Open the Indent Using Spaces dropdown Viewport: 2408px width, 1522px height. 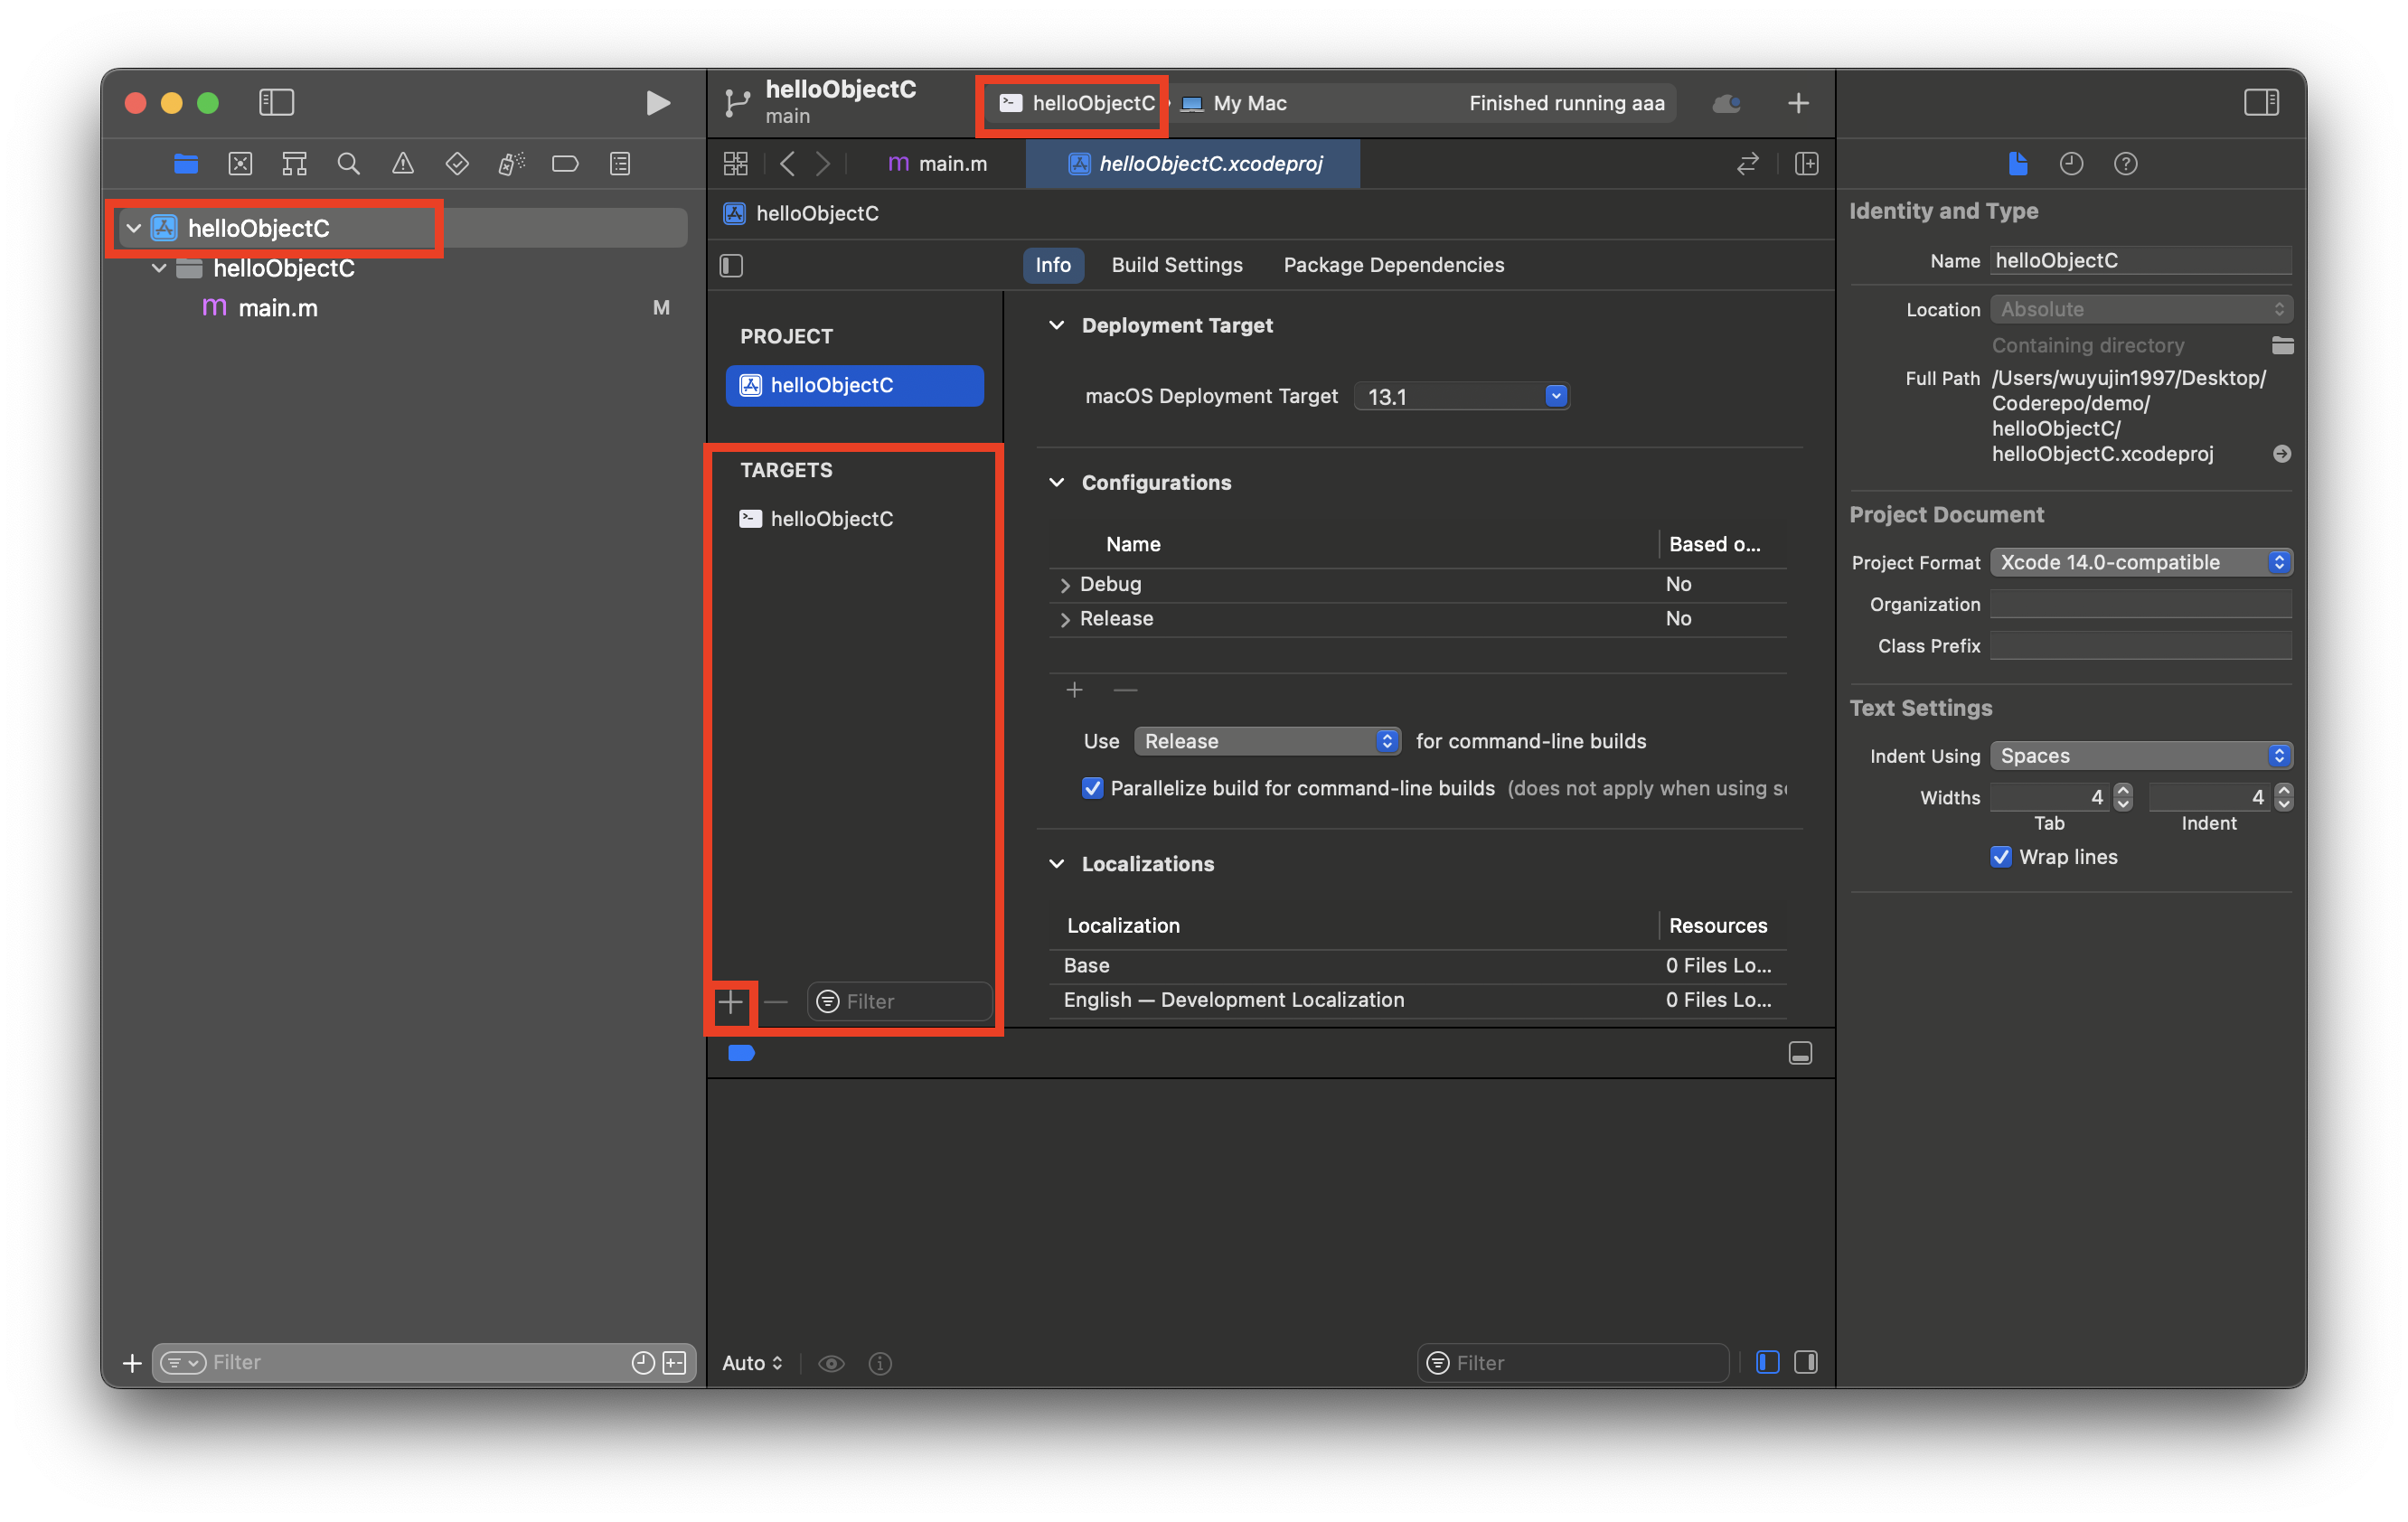coord(2141,755)
